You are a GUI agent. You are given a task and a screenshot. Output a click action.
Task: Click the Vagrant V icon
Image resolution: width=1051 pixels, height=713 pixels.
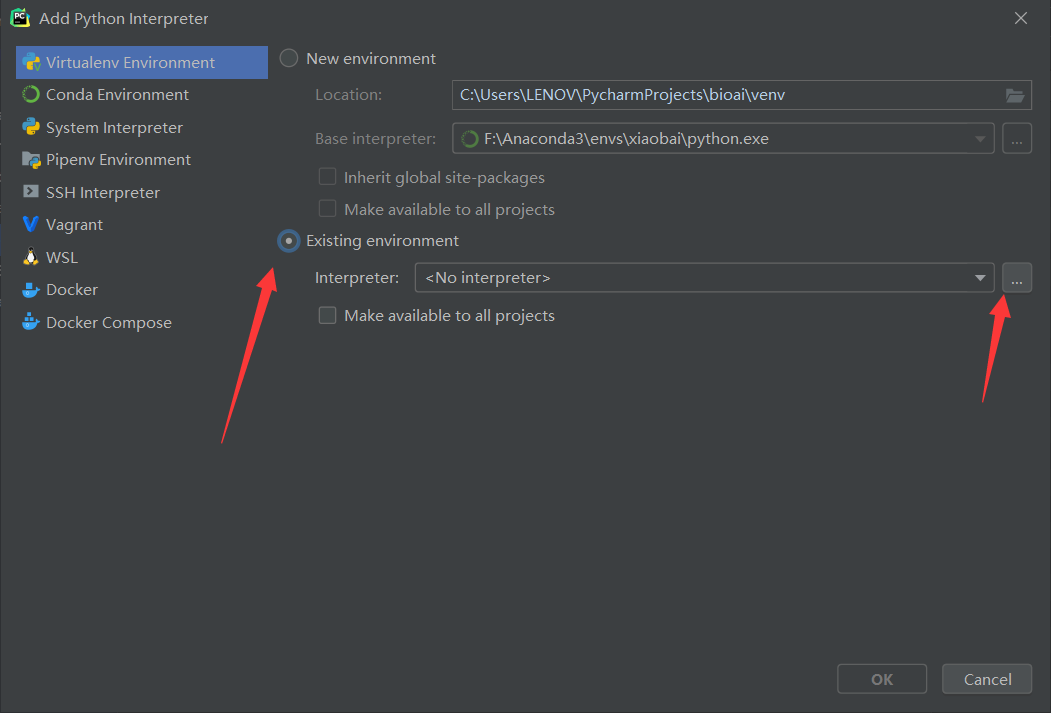click(x=31, y=224)
